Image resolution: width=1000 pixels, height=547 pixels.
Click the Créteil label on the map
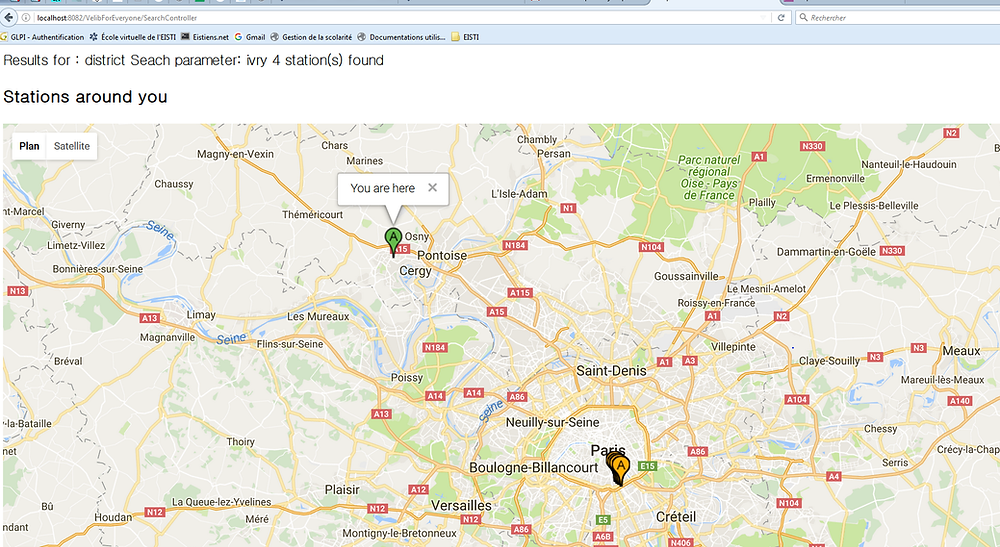click(x=676, y=516)
